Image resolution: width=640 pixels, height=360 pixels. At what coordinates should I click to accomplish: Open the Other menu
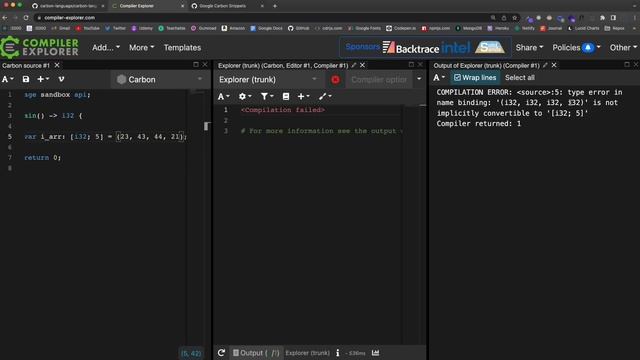tap(623, 48)
